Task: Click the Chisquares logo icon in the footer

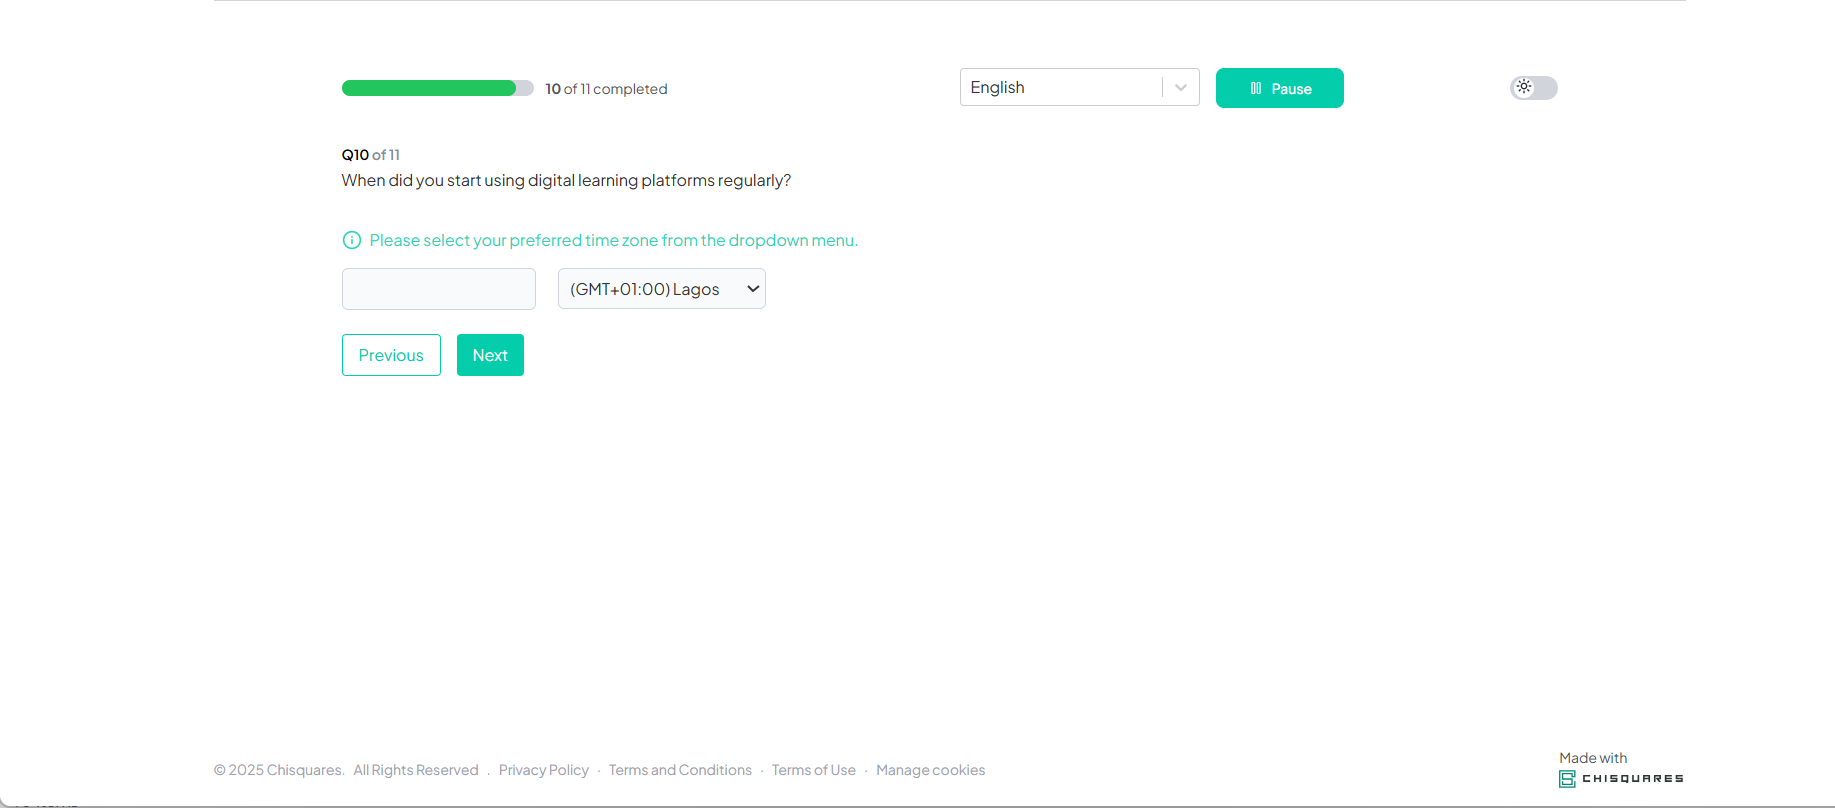Action: pos(1567,779)
